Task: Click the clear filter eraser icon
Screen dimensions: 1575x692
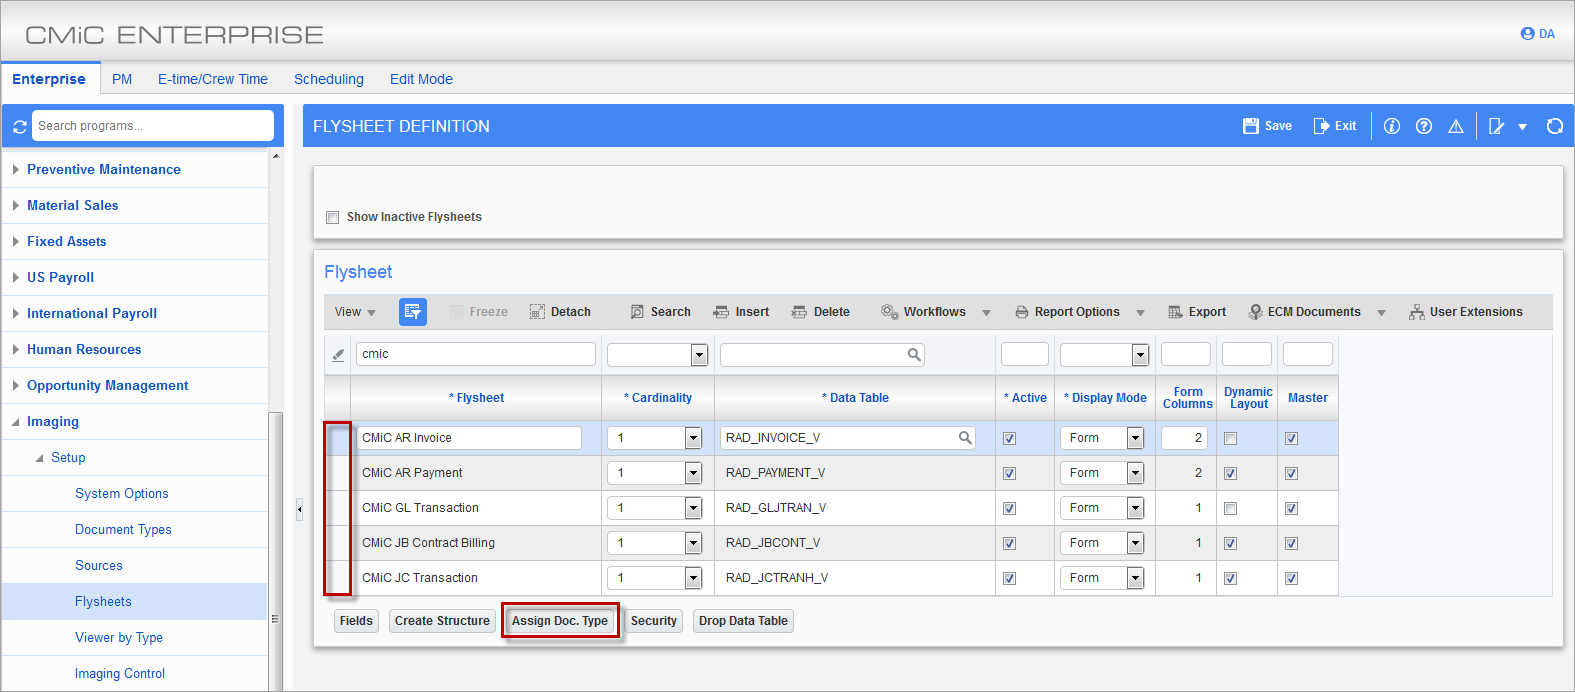Action: tap(338, 355)
